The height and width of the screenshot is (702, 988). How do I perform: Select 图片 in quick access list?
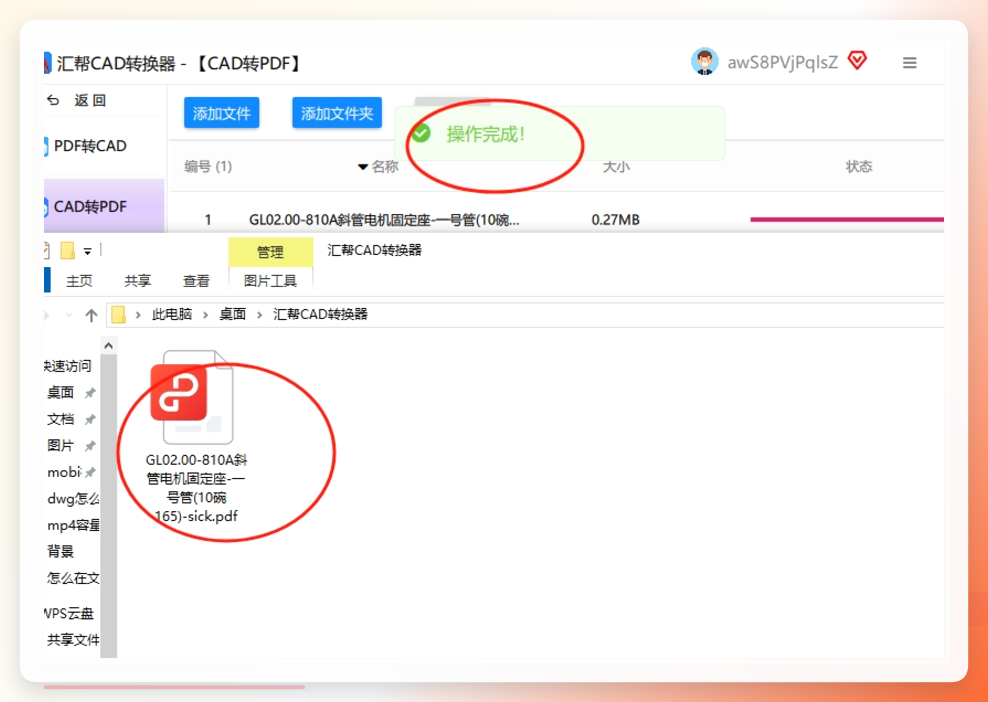click(x=61, y=446)
